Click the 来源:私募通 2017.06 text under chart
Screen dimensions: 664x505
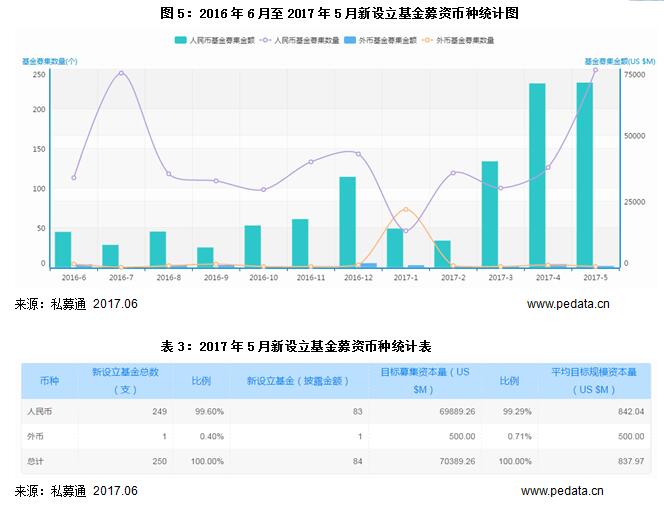(x=76, y=304)
